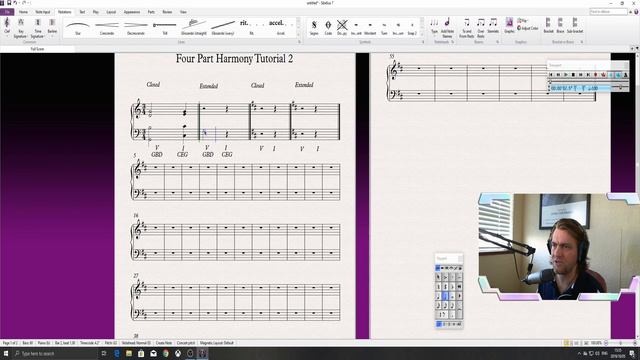Open the Beams group dialog launcher
The image size is (640, 360).
[x=498, y=42]
